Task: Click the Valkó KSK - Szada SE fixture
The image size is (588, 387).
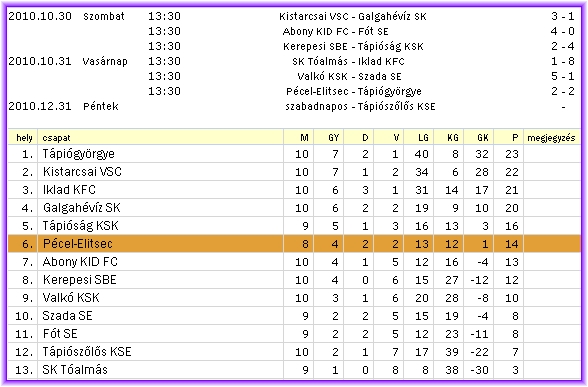Action: (349, 76)
